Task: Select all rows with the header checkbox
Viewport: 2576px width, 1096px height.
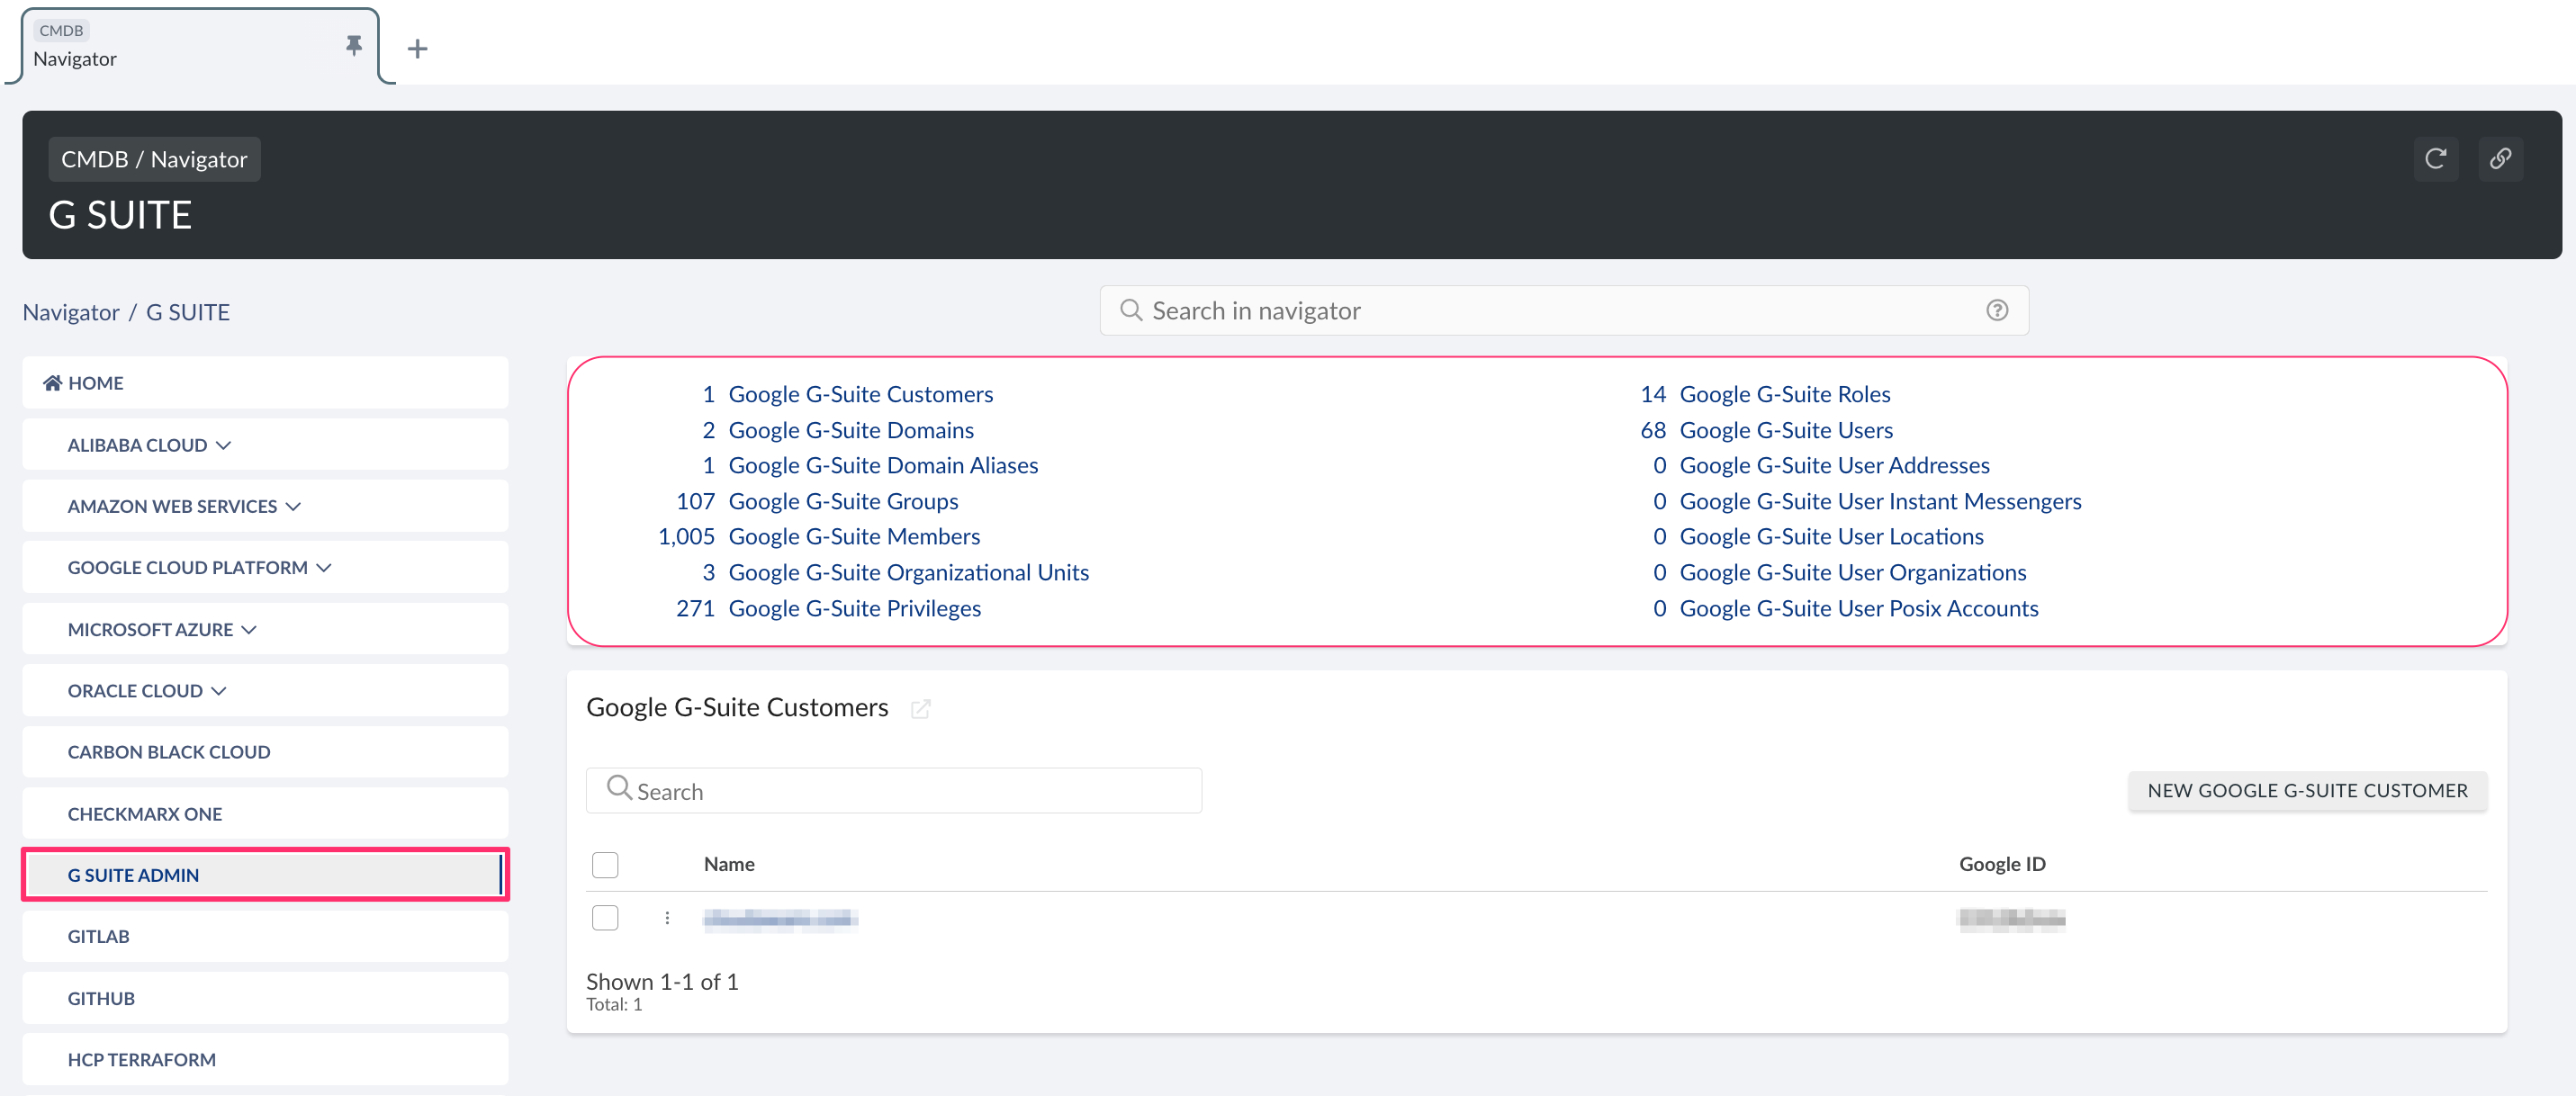Action: [605, 864]
